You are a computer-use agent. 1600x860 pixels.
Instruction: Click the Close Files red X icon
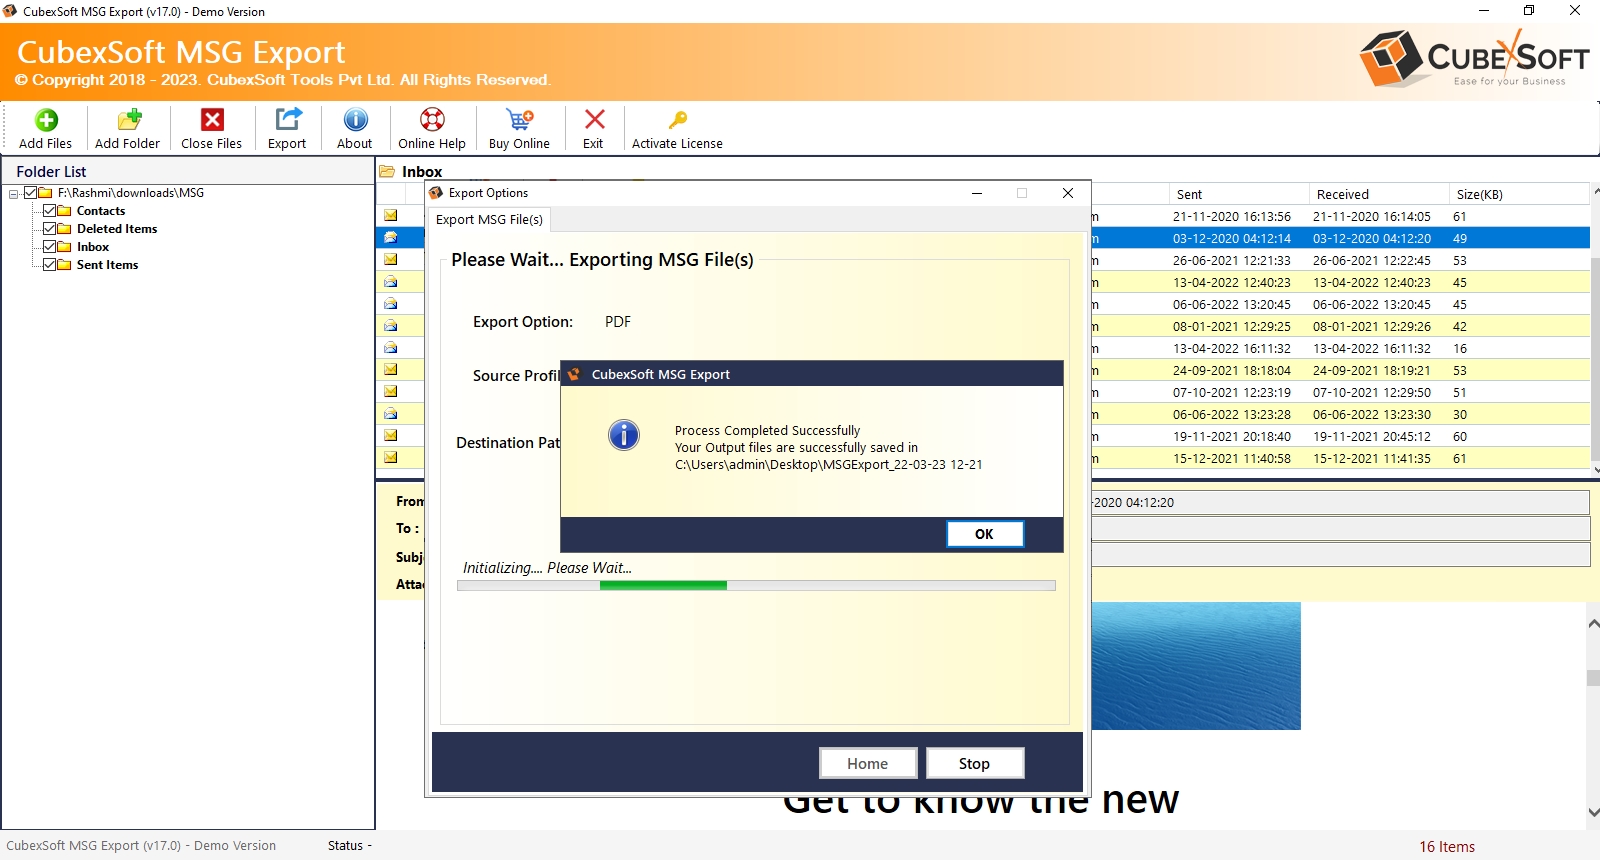tap(212, 120)
